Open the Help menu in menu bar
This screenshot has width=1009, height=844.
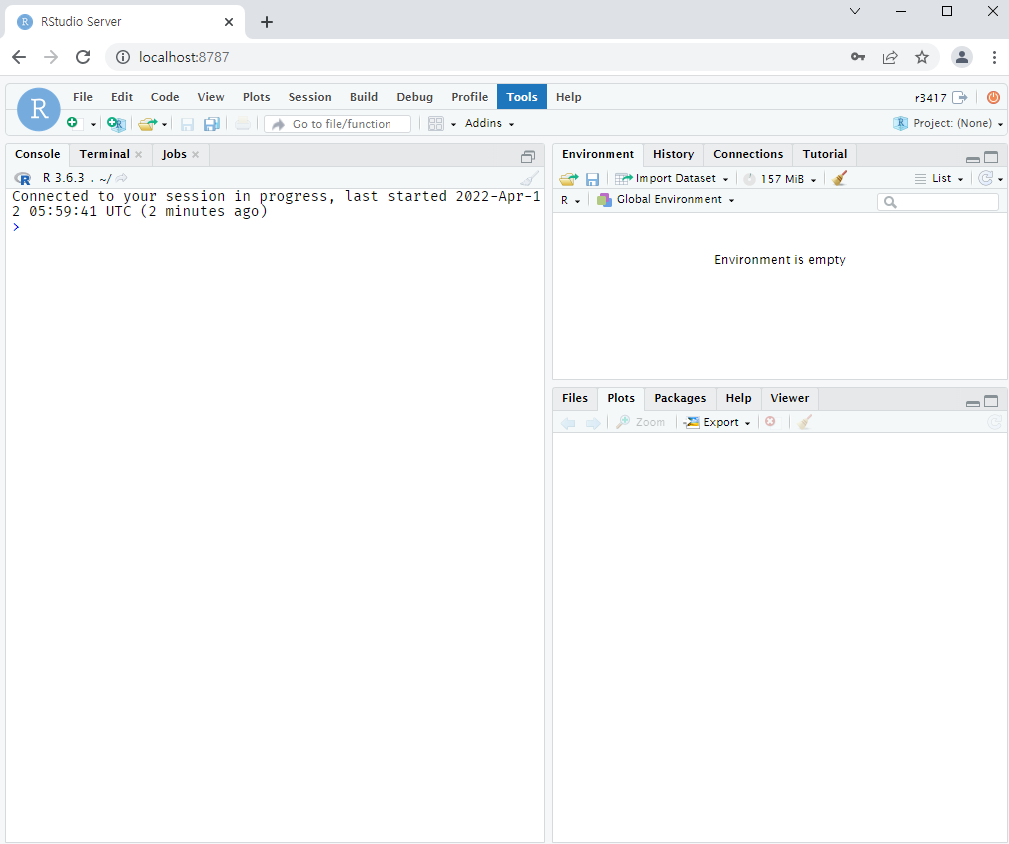tap(569, 97)
